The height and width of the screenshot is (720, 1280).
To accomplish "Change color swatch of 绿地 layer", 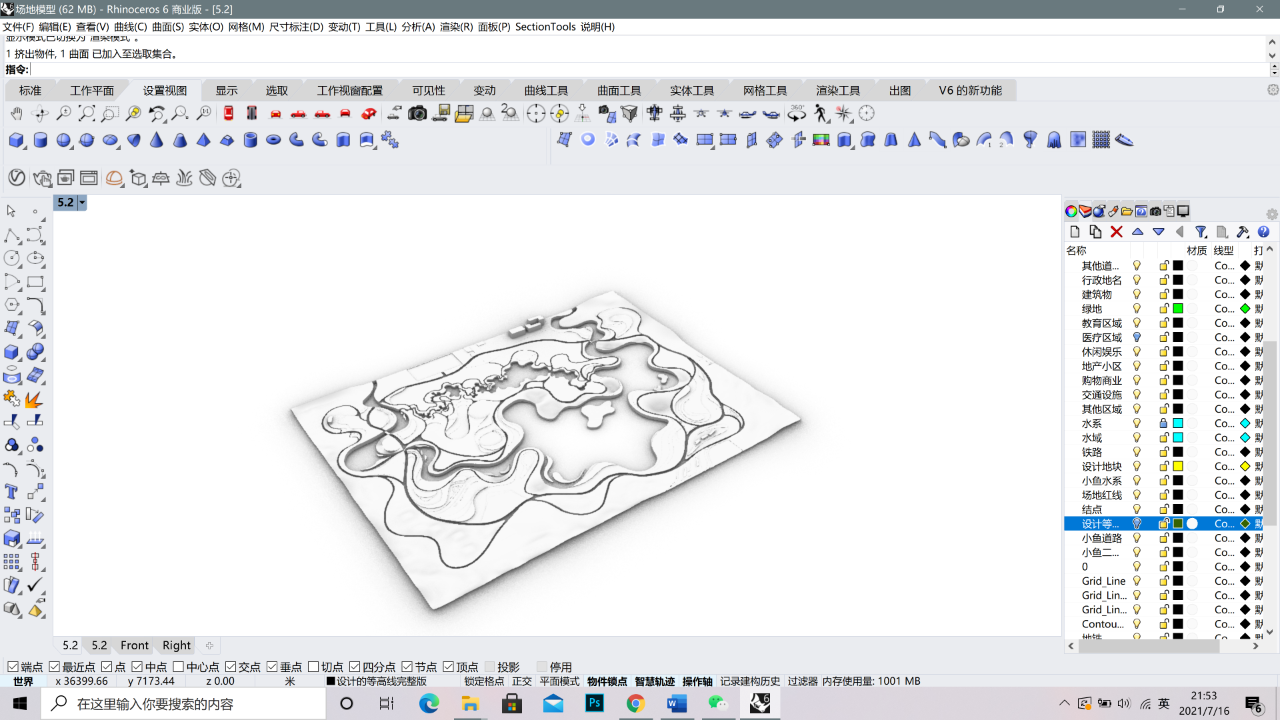I will click(x=1178, y=309).
